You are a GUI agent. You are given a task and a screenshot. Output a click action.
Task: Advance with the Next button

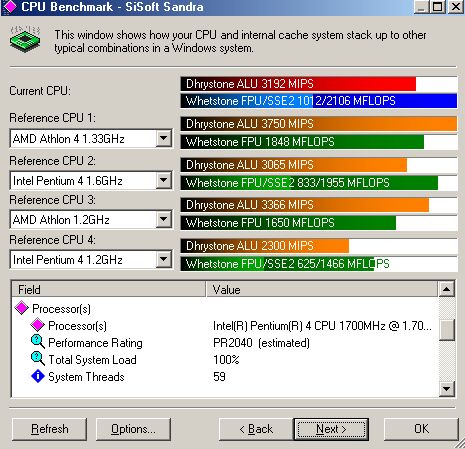pos(331,429)
